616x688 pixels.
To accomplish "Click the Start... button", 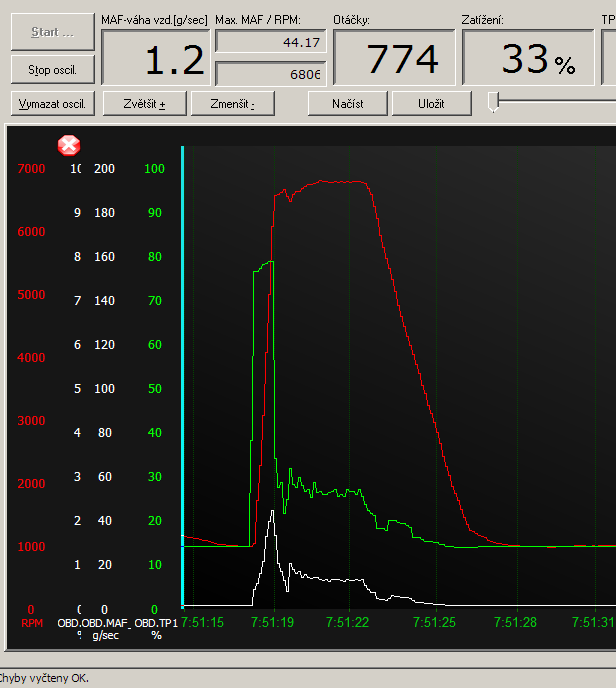I will [x=52, y=32].
